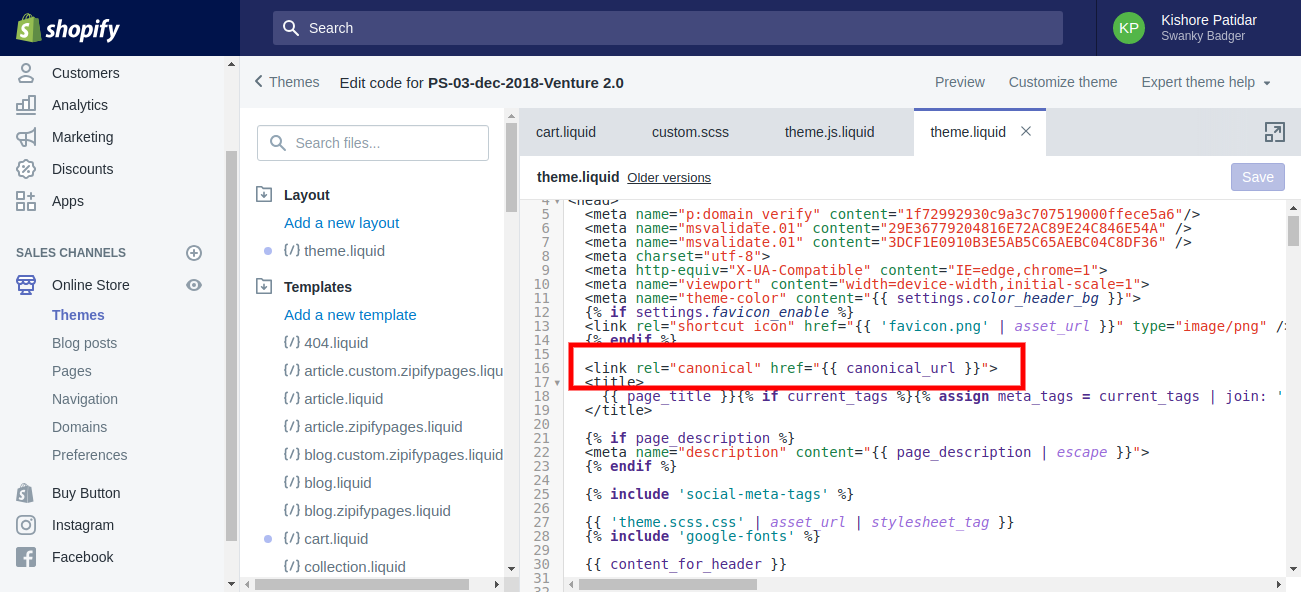Click the Apps grid icon
The image size is (1301, 592).
click(x=26, y=201)
